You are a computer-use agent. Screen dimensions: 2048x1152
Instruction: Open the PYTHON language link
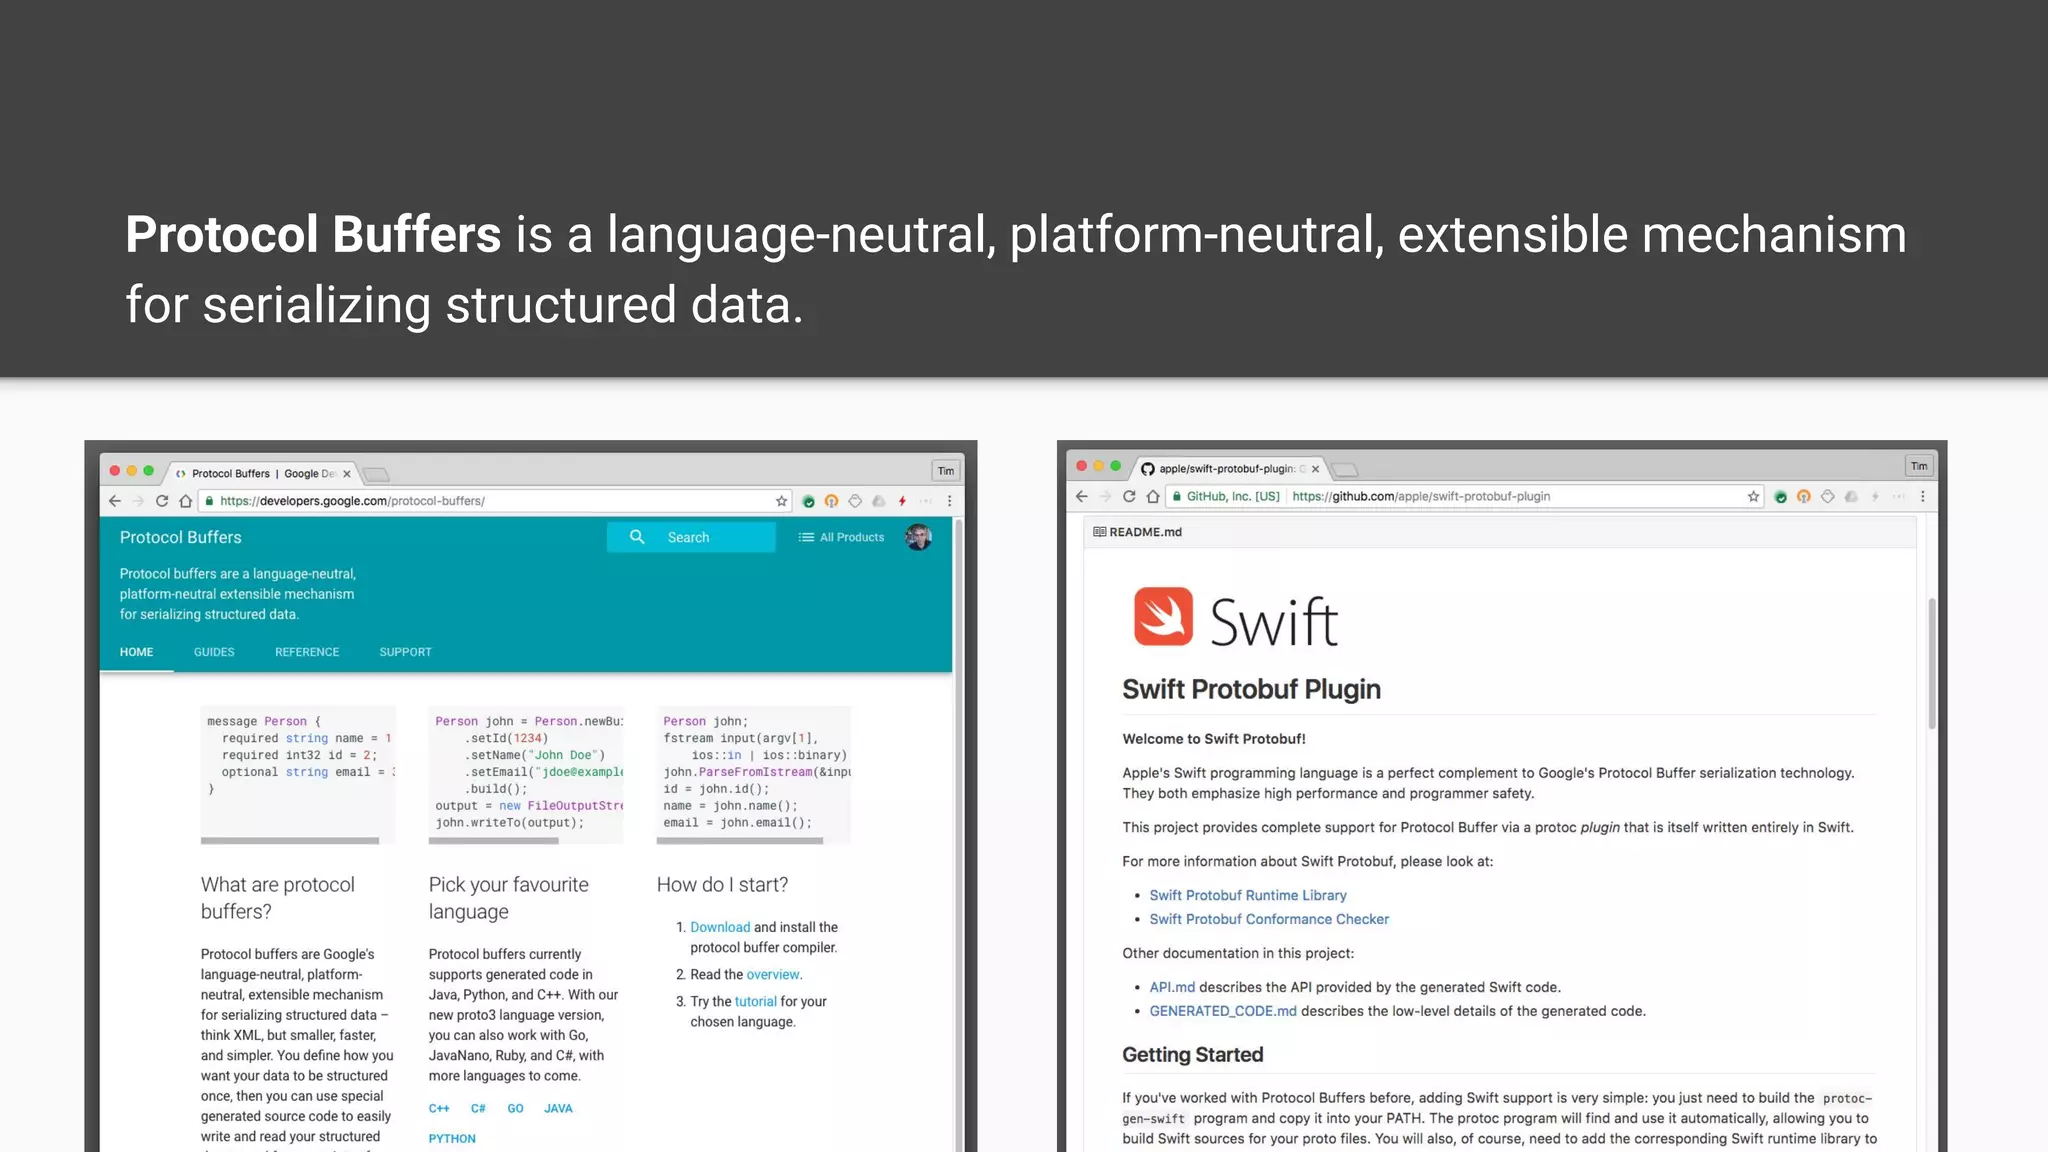452,1138
